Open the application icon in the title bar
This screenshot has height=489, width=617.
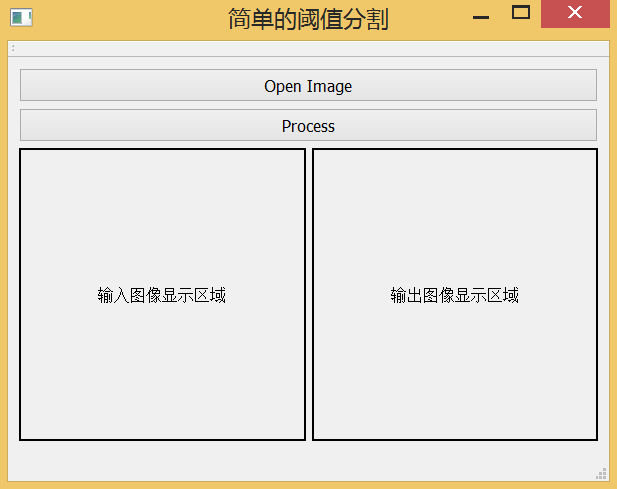click(21, 17)
